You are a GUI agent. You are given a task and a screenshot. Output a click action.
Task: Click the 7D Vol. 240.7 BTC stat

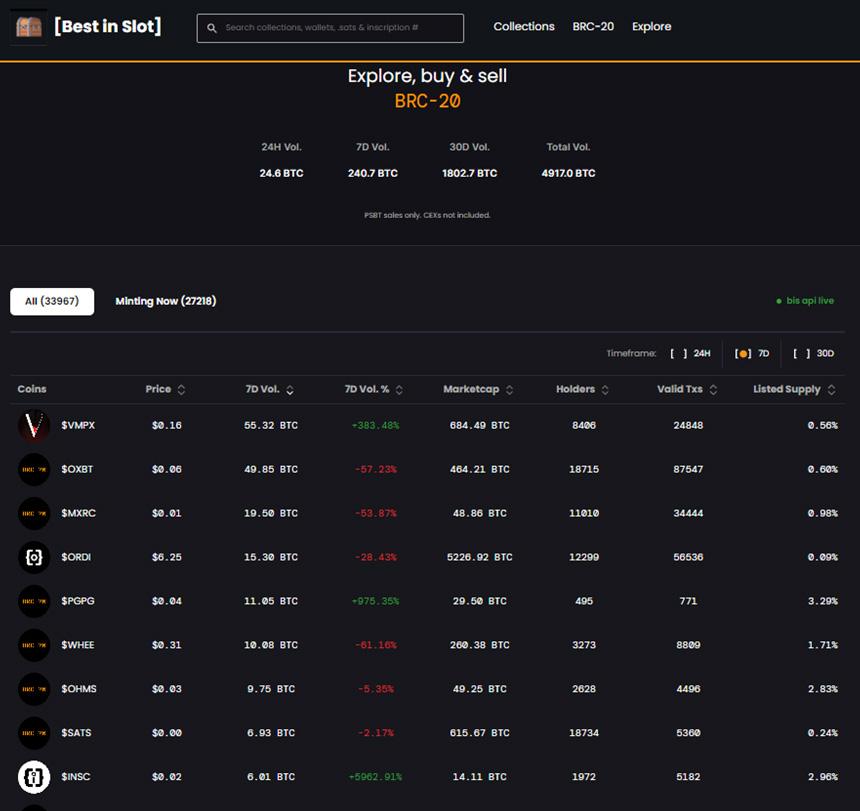(x=373, y=160)
